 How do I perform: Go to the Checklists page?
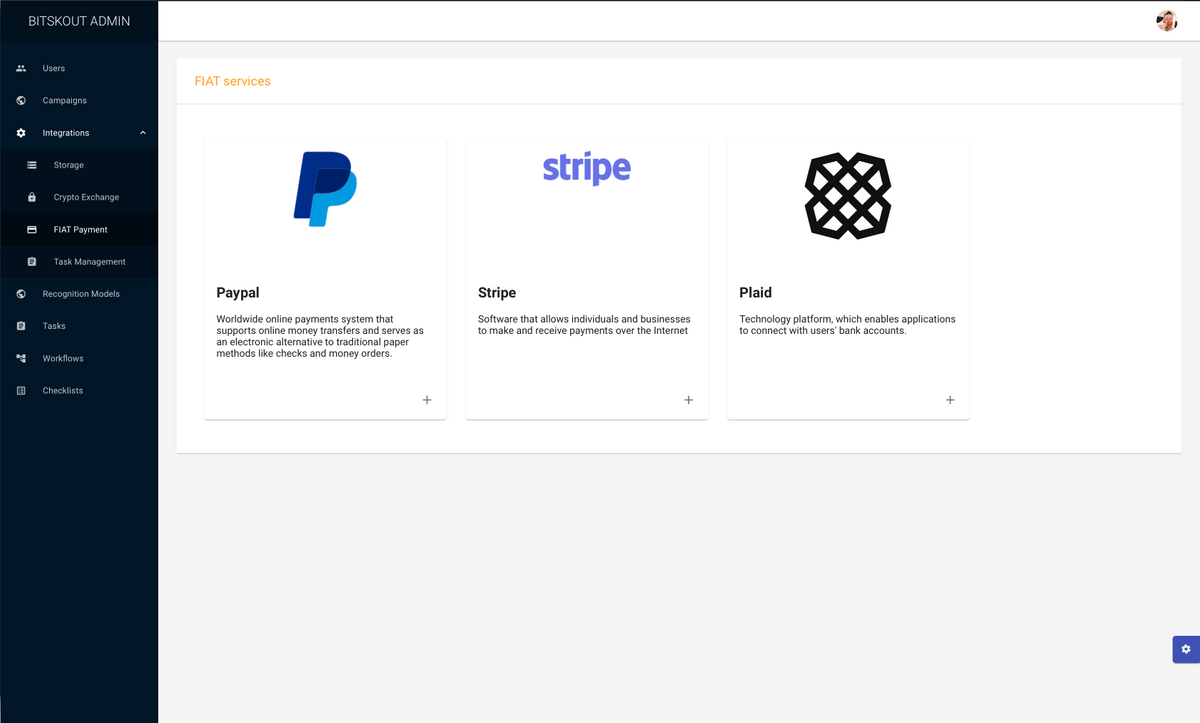[x=79, y=390]
